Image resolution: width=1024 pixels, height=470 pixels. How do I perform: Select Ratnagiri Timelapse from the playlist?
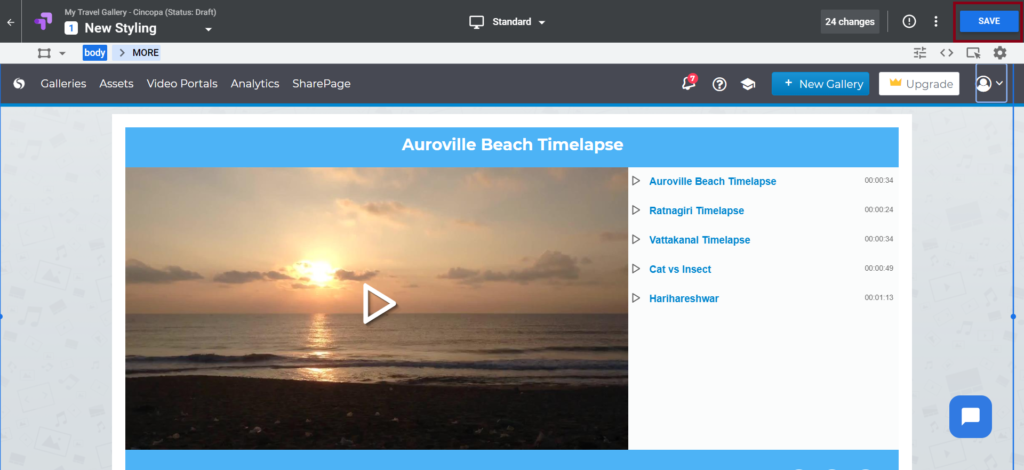tap(696, 211)
